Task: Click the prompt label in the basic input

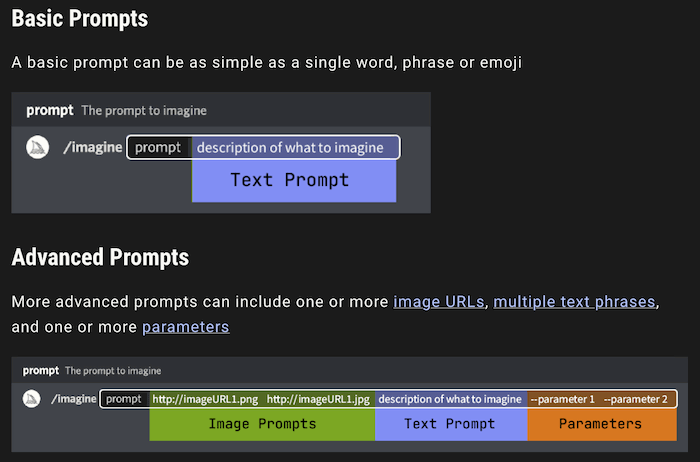Action: (x=158, y=148)
